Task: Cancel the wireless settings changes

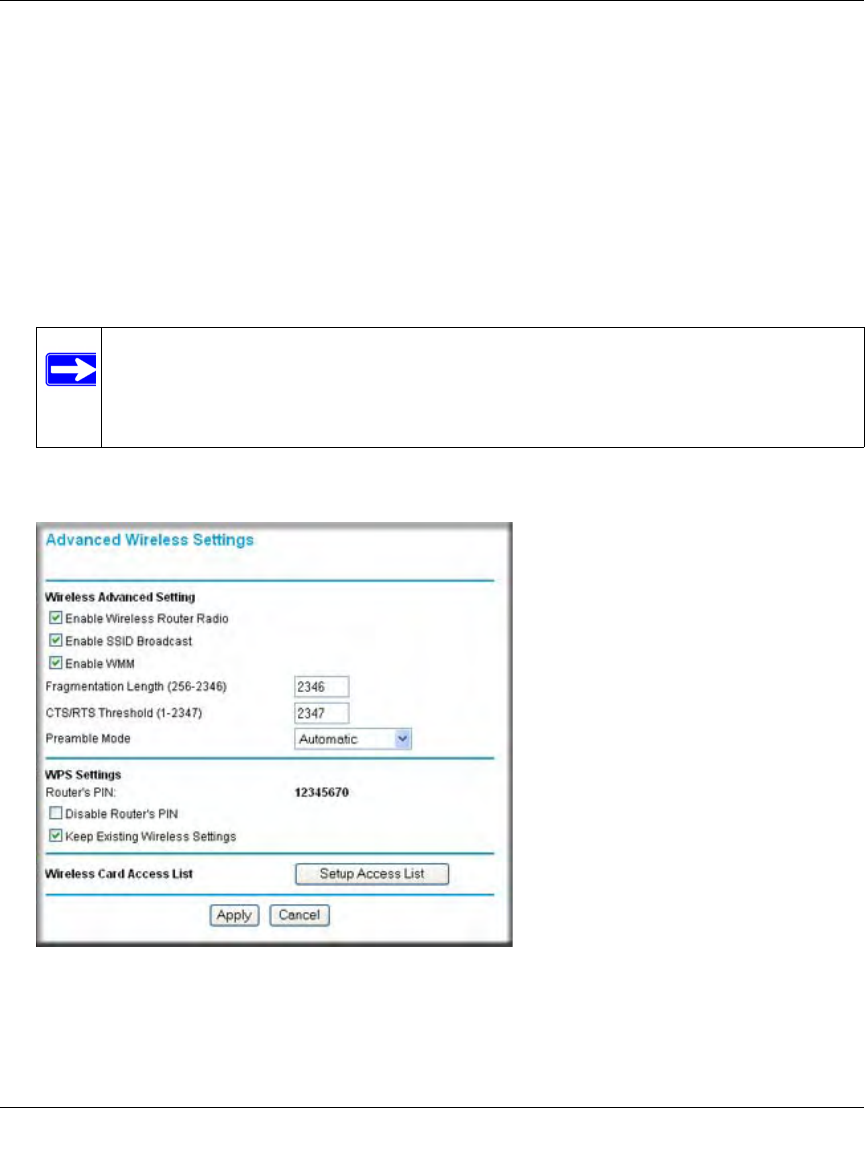Action: point(299,915)
